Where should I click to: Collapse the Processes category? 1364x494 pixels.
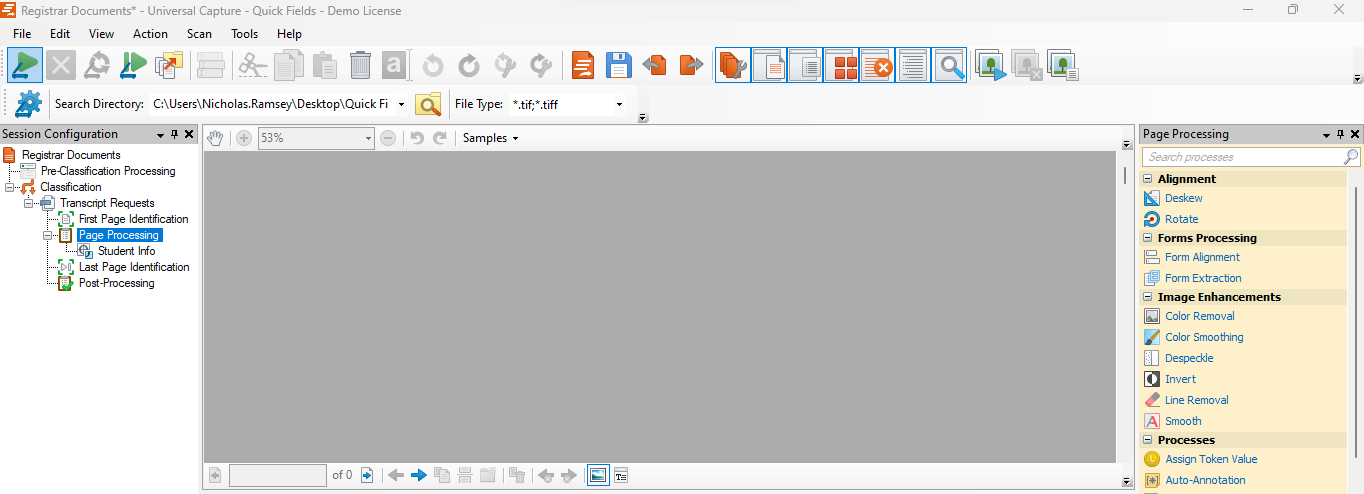click(x=1148, y=440)
